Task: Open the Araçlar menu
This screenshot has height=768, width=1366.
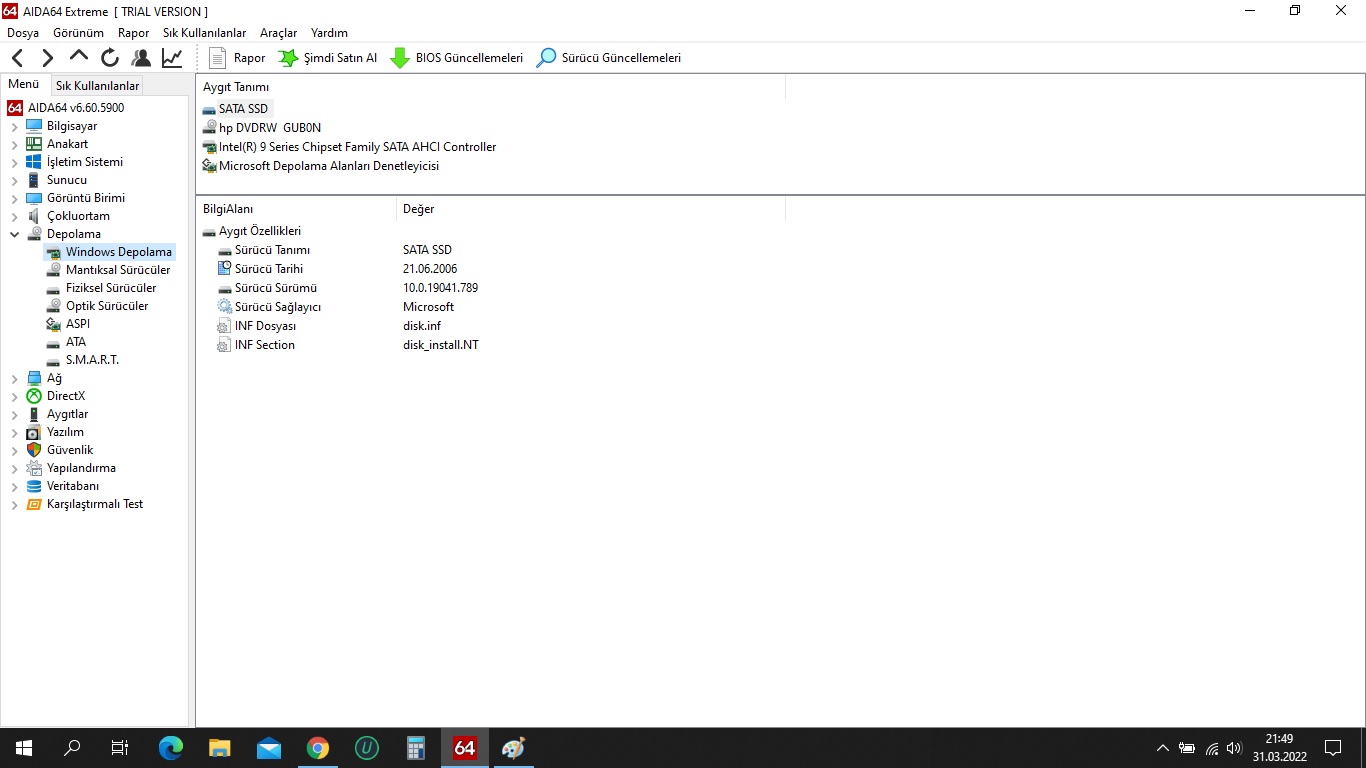Action: (x=278, y=33)
